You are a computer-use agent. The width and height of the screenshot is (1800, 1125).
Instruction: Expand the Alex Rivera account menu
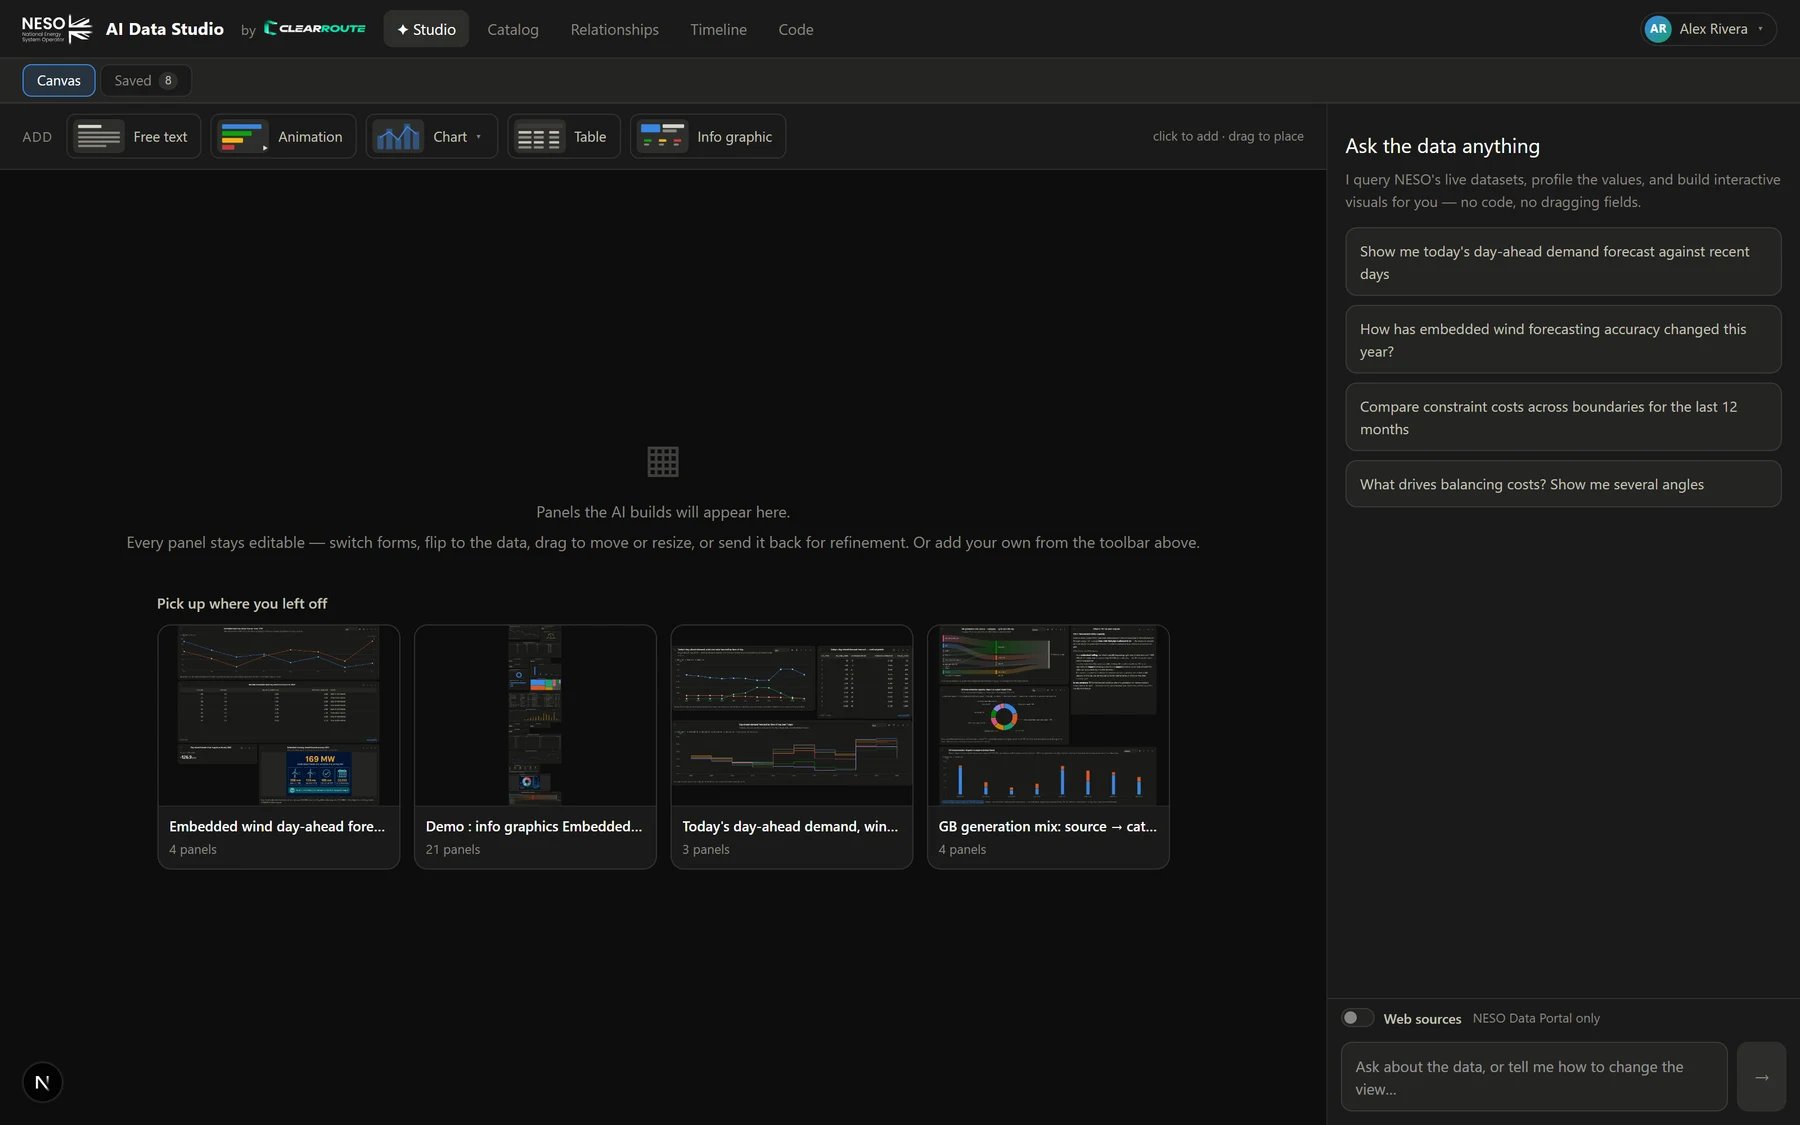point(1708,29)
